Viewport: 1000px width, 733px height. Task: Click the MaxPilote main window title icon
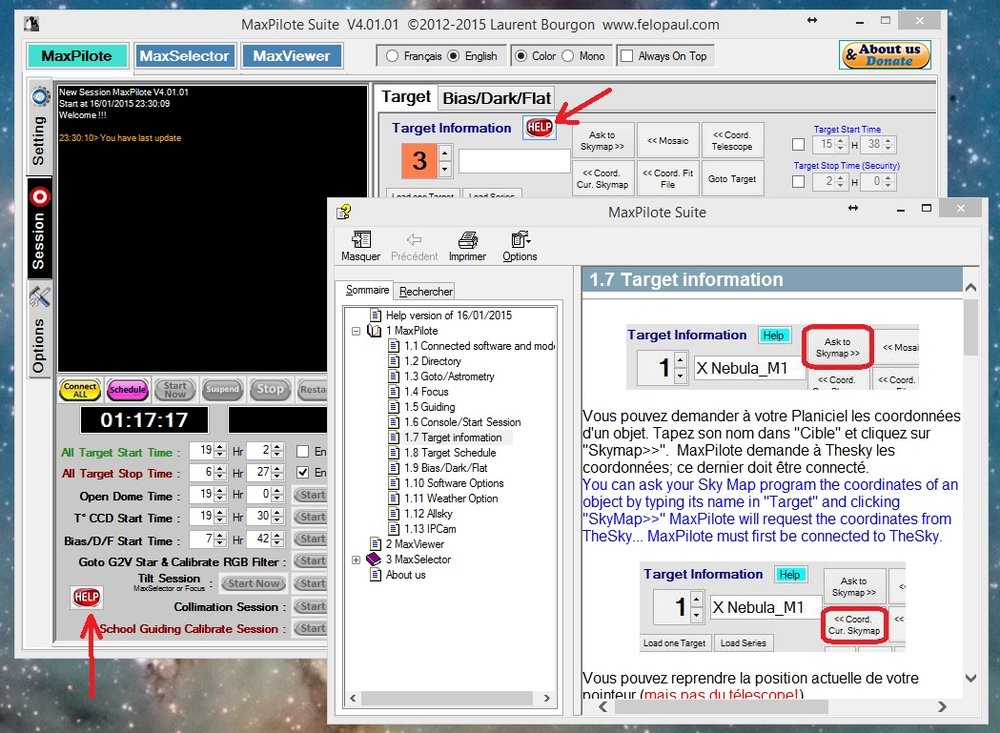(x=32, y=24)
